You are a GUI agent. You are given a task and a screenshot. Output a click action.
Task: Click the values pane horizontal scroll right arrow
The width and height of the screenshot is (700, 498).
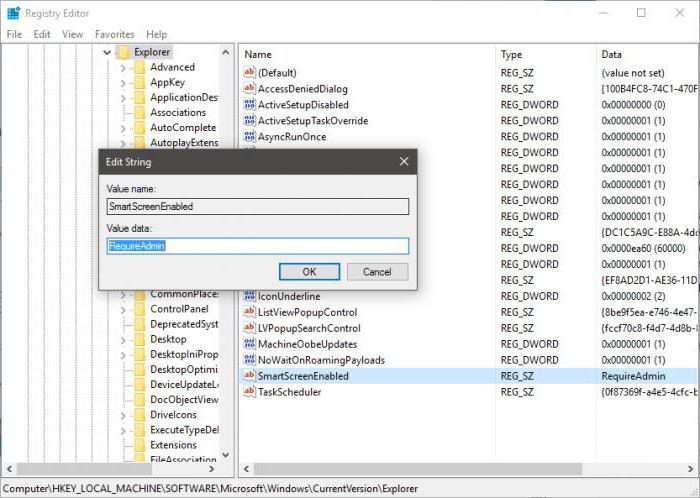point(691,469)
